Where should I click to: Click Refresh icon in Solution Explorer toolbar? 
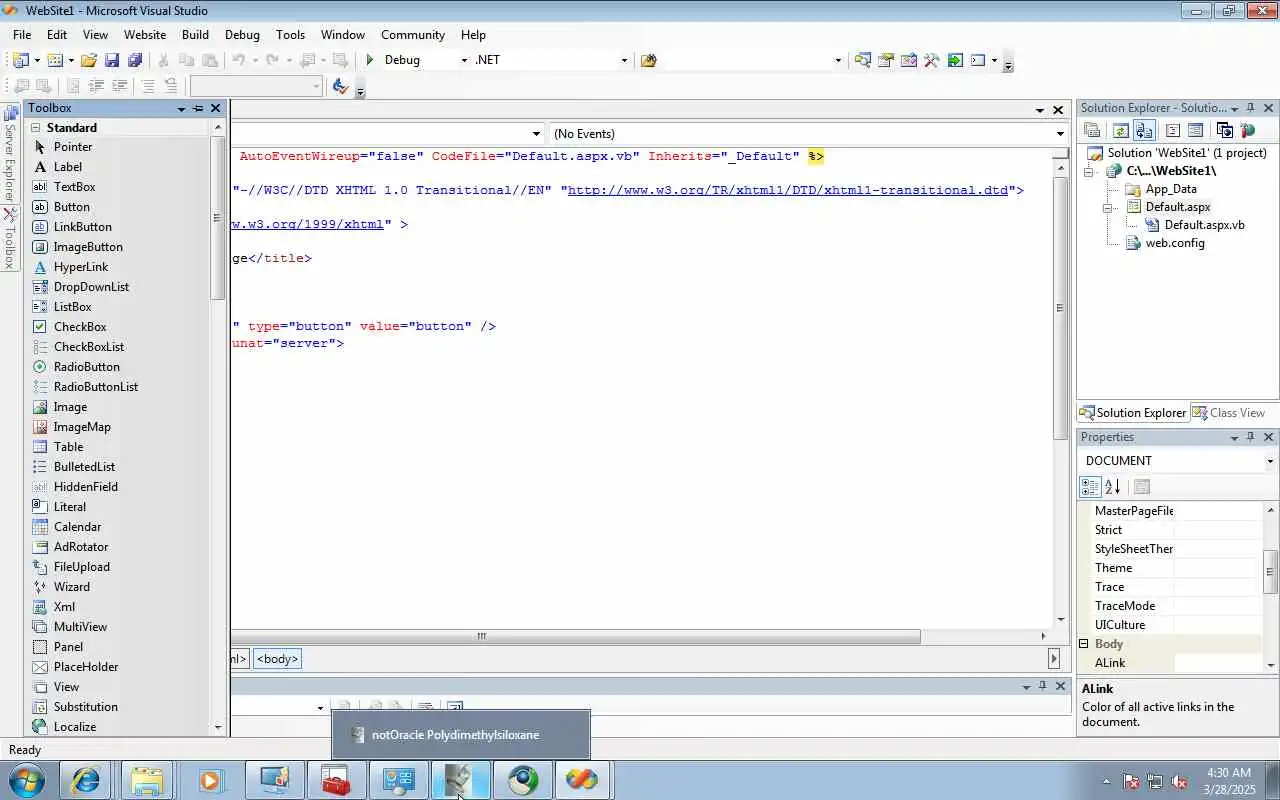(1121, 130)
